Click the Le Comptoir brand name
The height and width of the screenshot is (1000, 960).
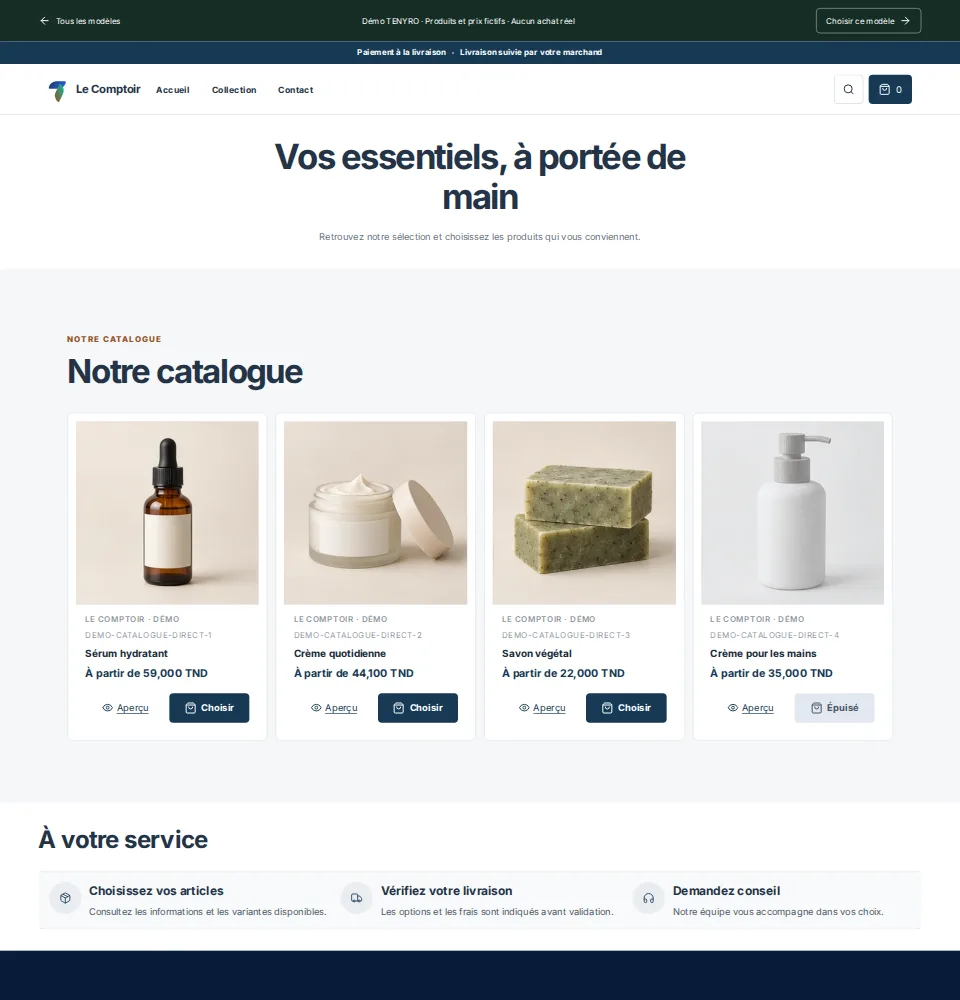[x=108, y=89]
